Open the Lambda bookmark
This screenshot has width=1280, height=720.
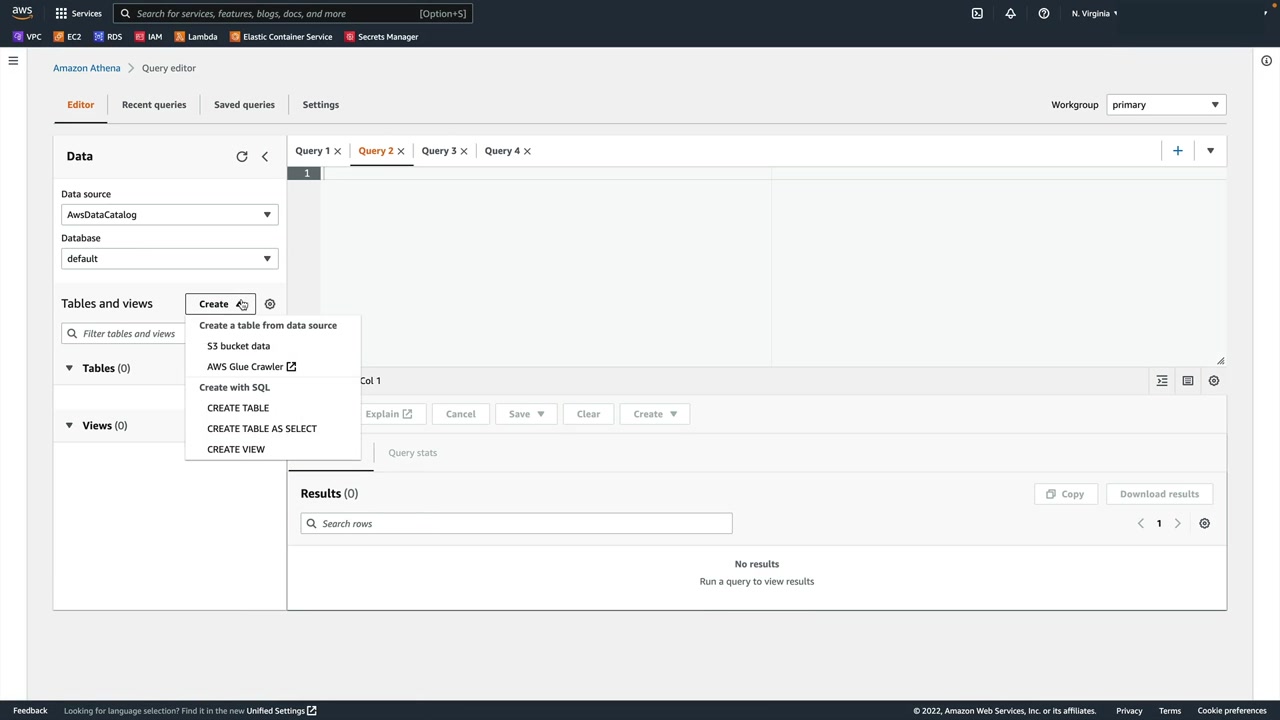195,37
